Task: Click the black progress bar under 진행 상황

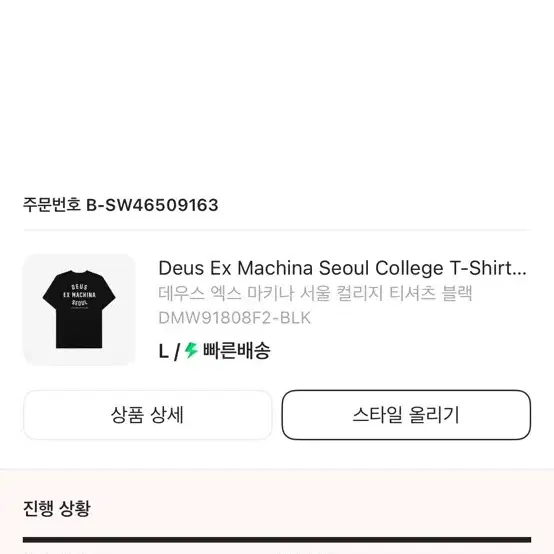Action: [x=277, y=540]
